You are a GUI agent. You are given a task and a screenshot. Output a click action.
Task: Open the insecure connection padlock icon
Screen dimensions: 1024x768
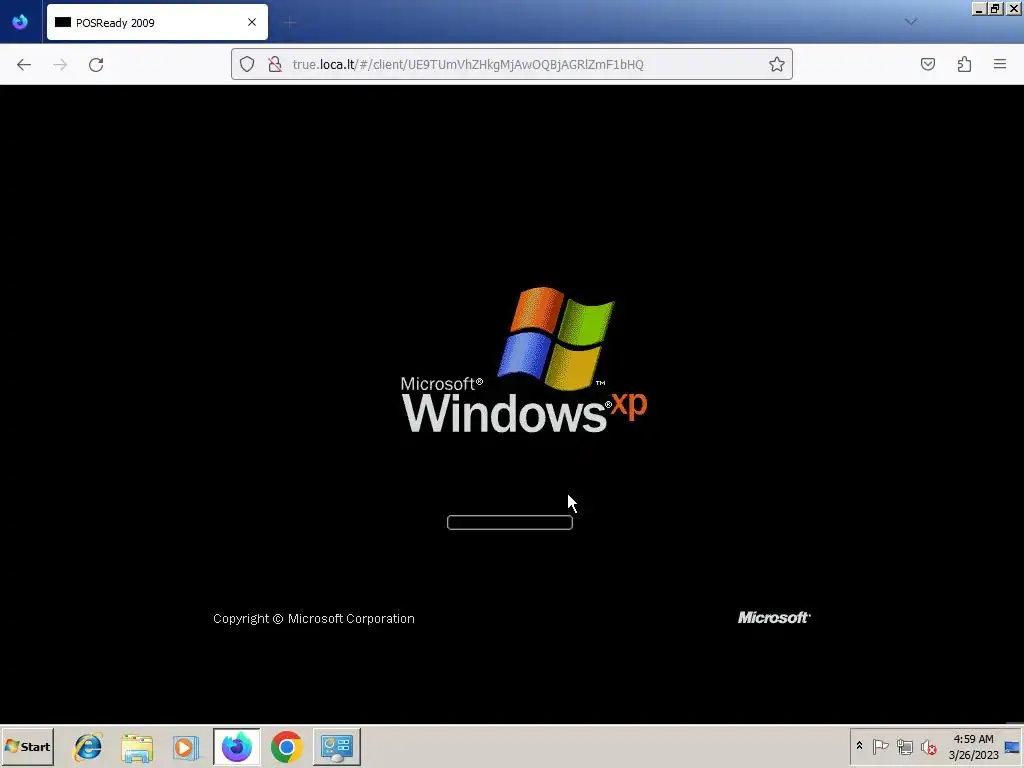(x=275, y=64)
